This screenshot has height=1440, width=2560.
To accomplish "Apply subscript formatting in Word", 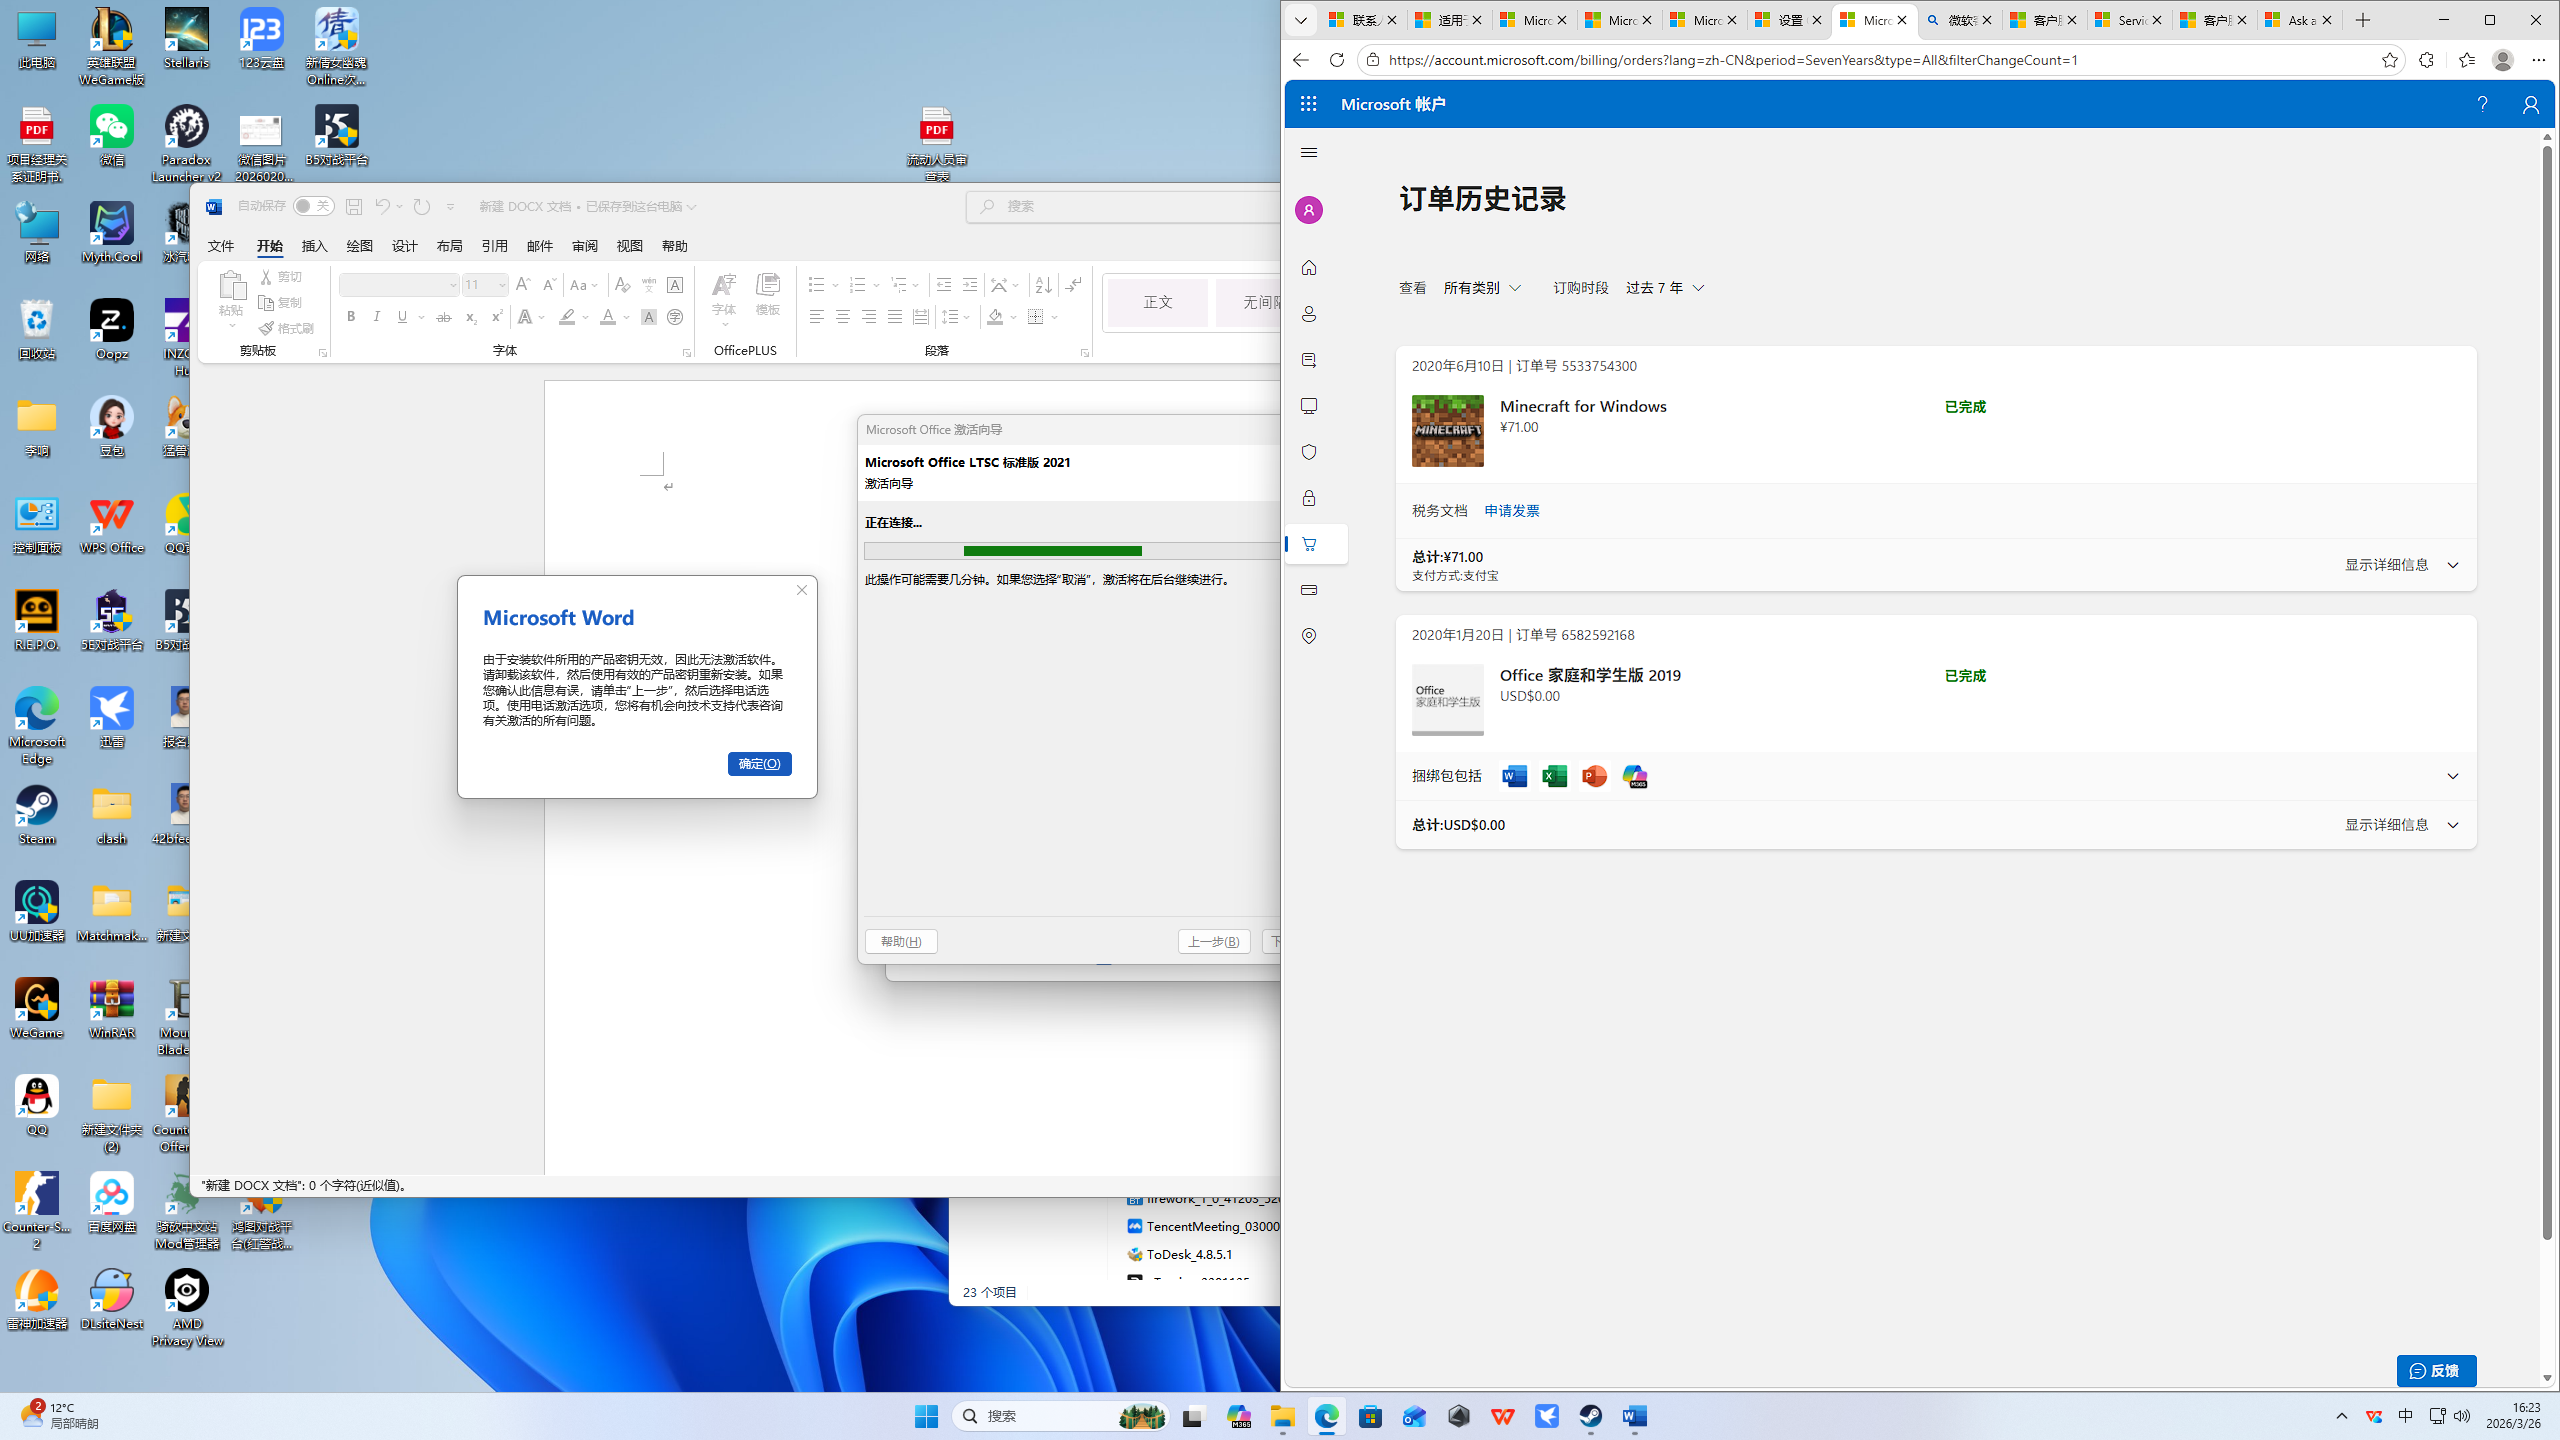I will tap(470, 317).
